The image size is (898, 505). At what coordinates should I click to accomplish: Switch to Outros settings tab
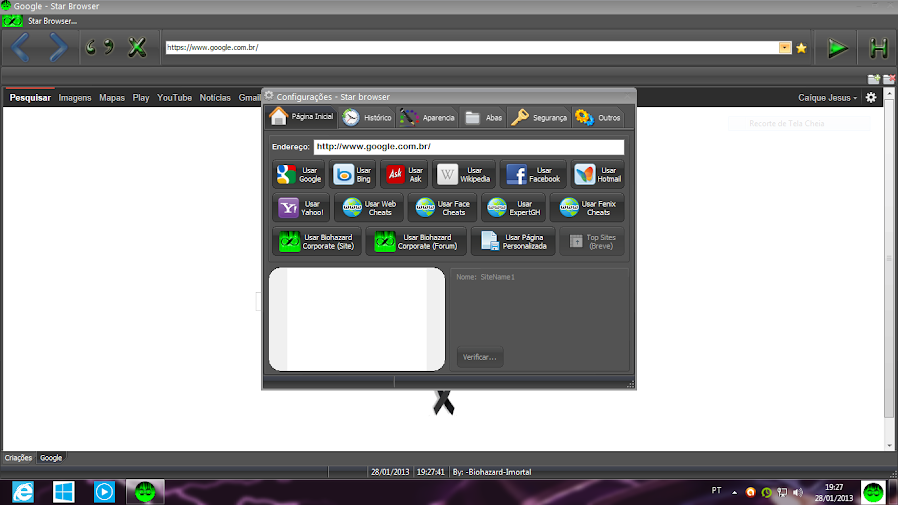(x=598, y=117)
